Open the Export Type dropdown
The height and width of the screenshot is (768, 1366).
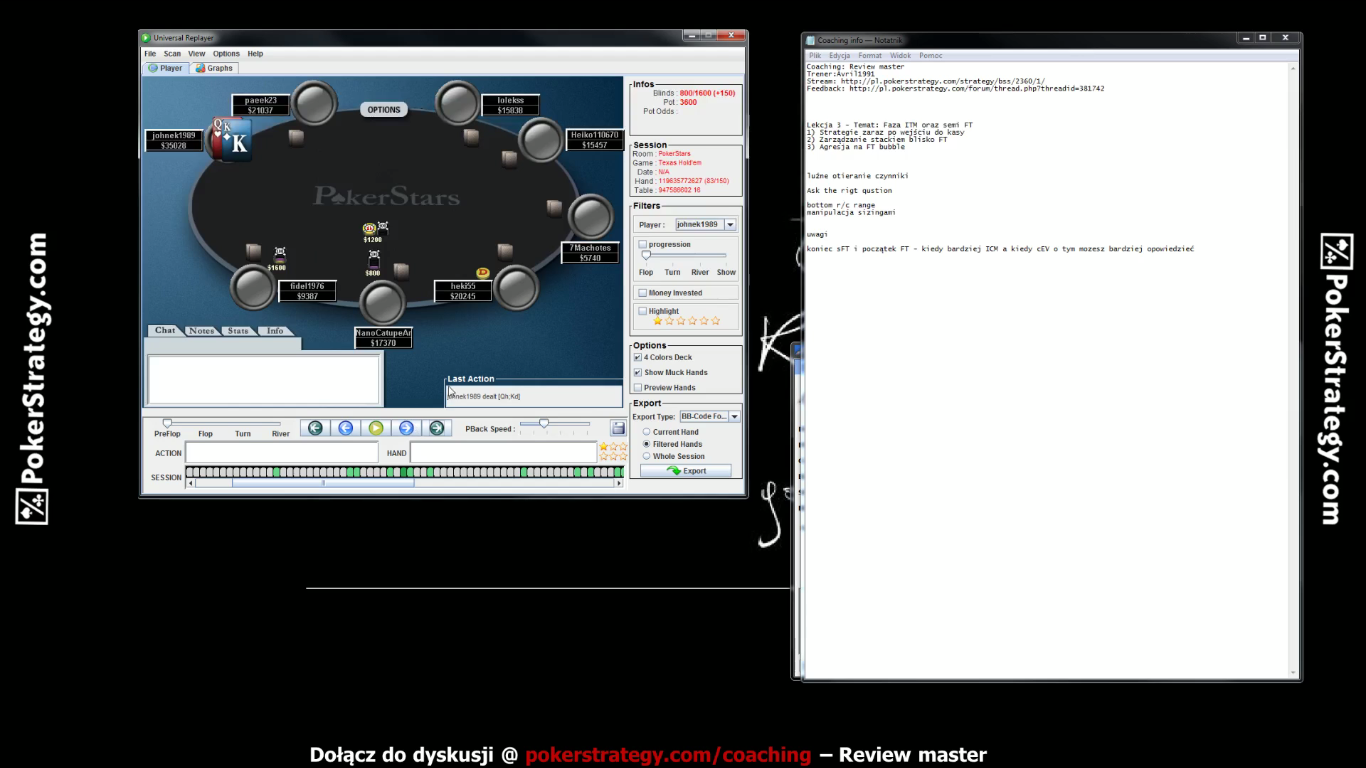pyautogui.click(x=734, y=416)
